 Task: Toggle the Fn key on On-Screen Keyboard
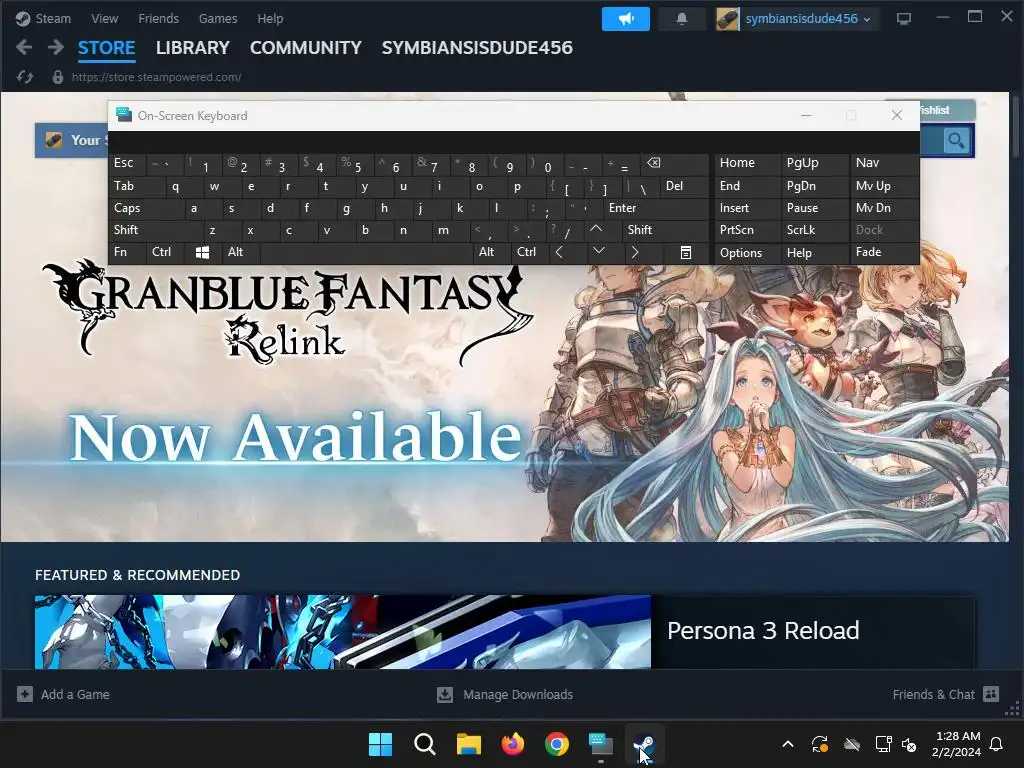(x=127, y=252)
